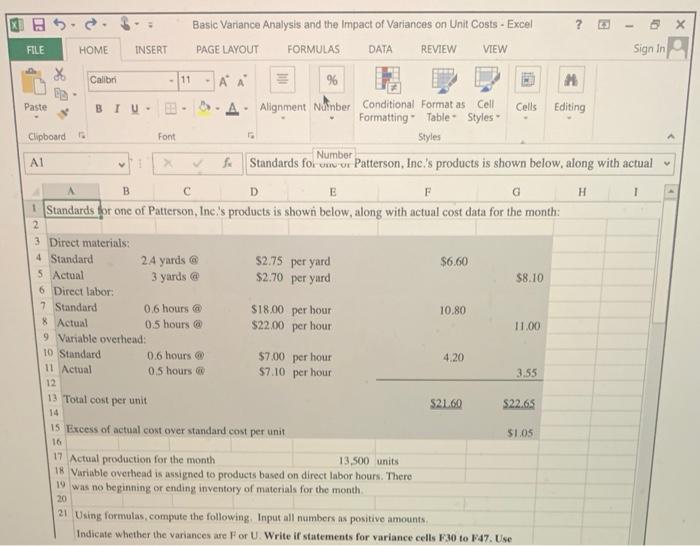
Task: Click the vertical scrollbar up arrow
Action: click(670, 192)
